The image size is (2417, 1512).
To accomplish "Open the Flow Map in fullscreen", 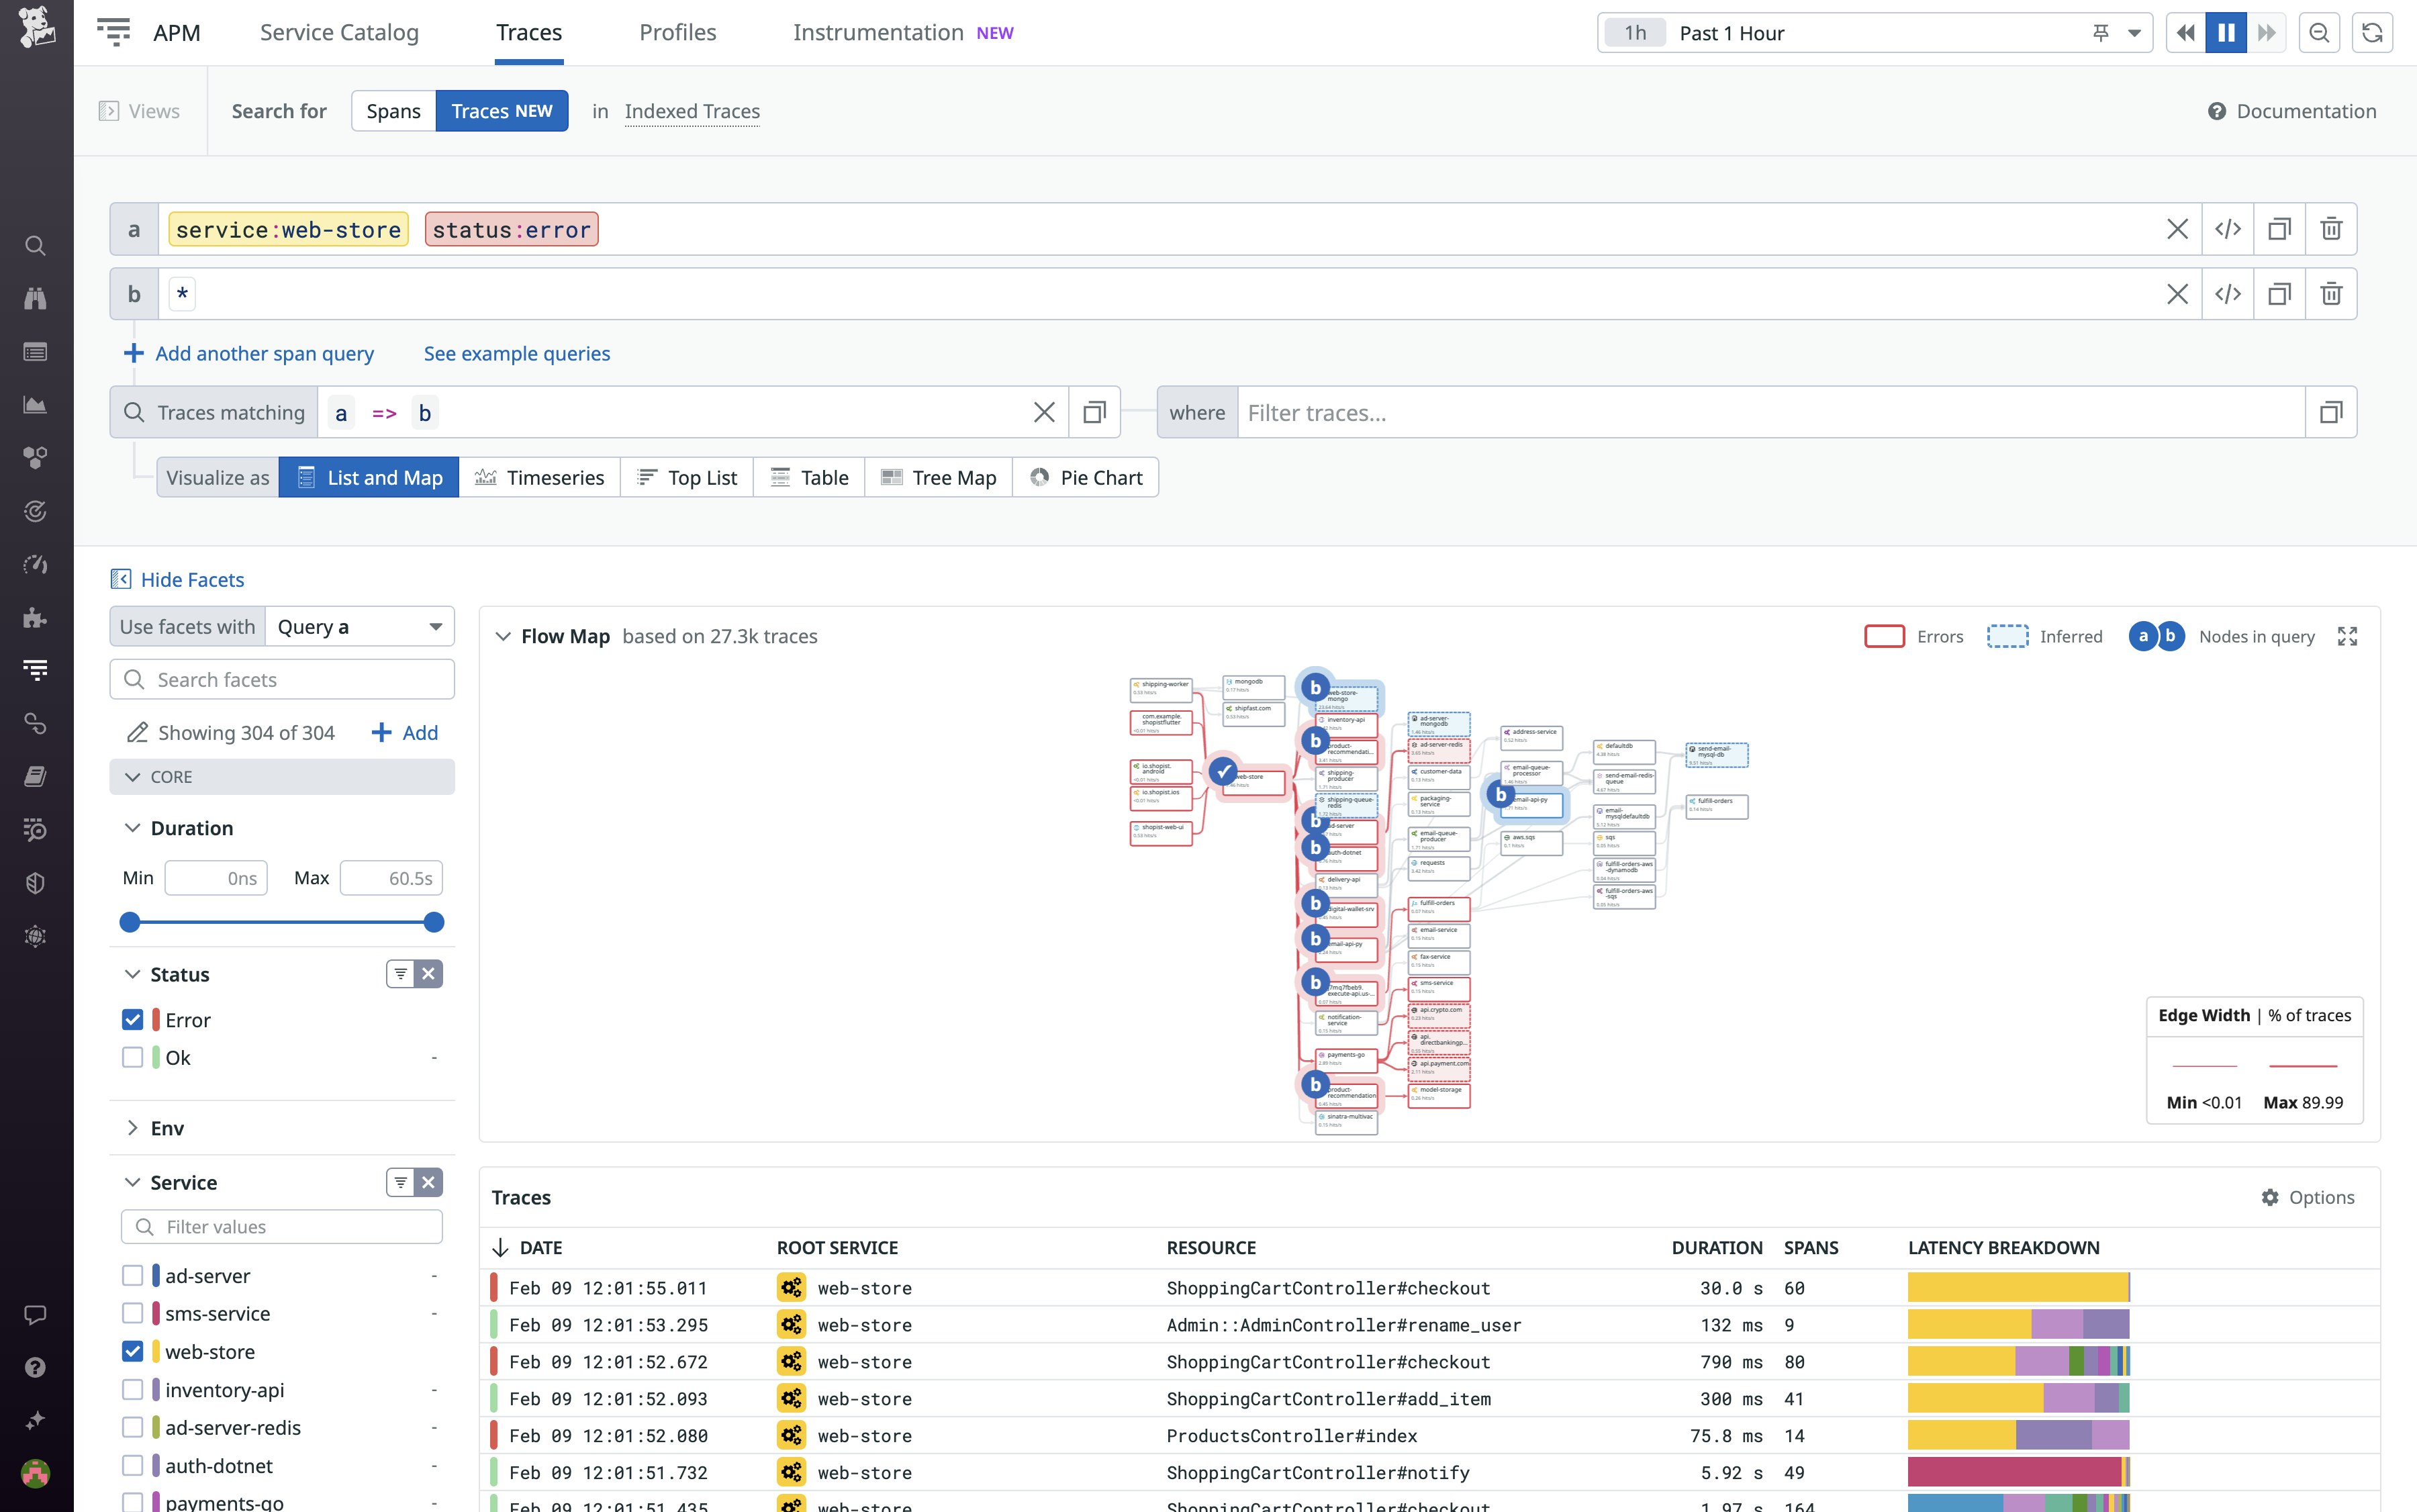I will tap(2349, 636).
